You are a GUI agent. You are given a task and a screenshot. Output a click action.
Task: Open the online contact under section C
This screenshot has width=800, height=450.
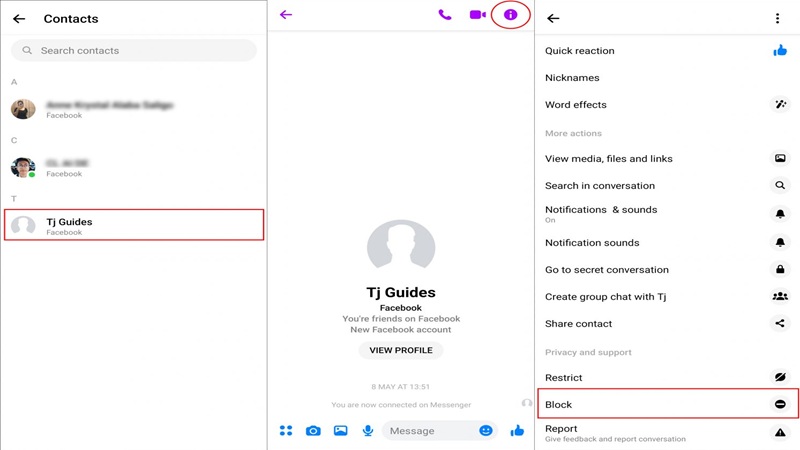(x=134, y=167)
